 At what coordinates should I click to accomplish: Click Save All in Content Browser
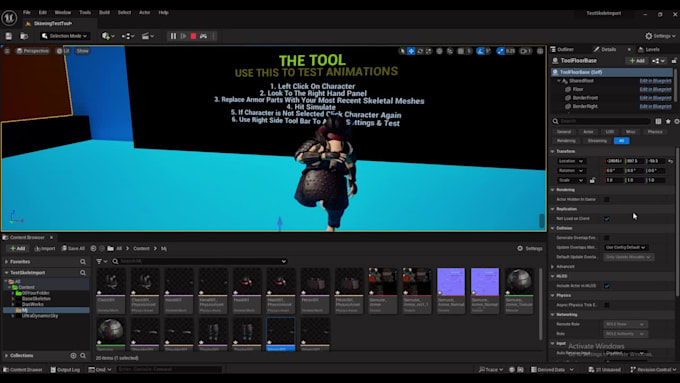coord(73,249)
